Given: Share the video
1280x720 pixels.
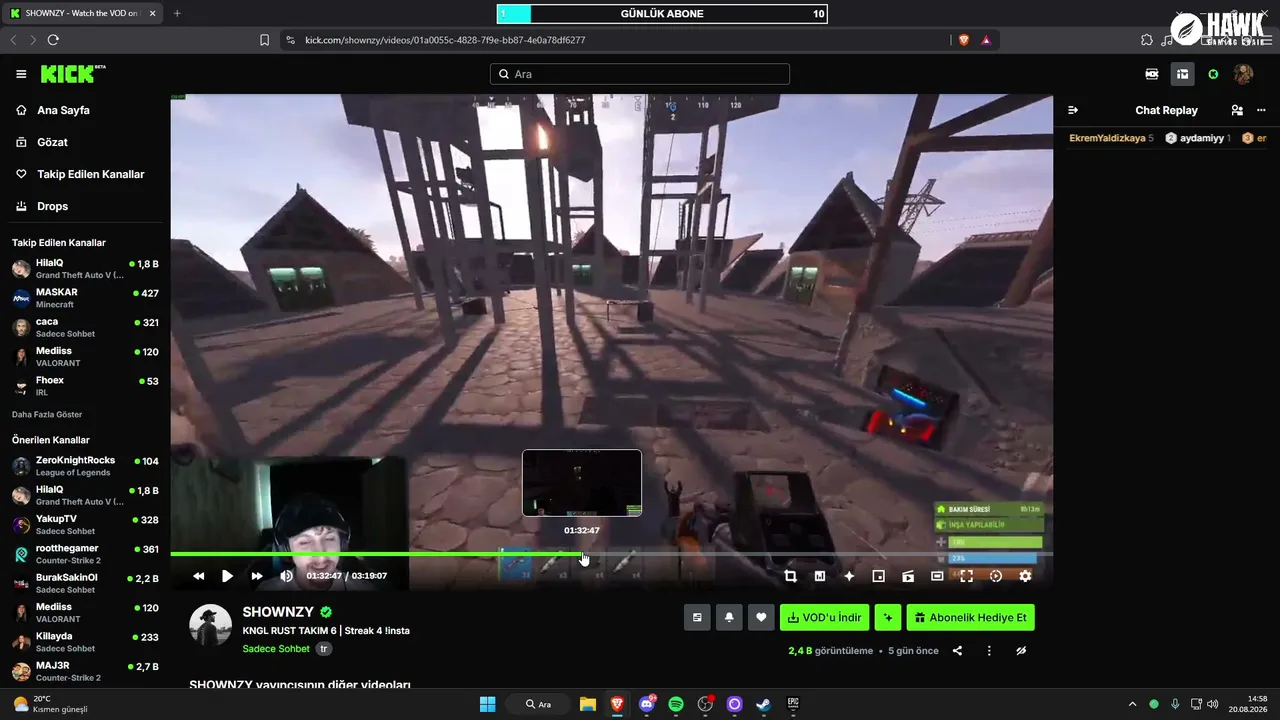Looking at the screenshot, I should (x=957, y=651).
